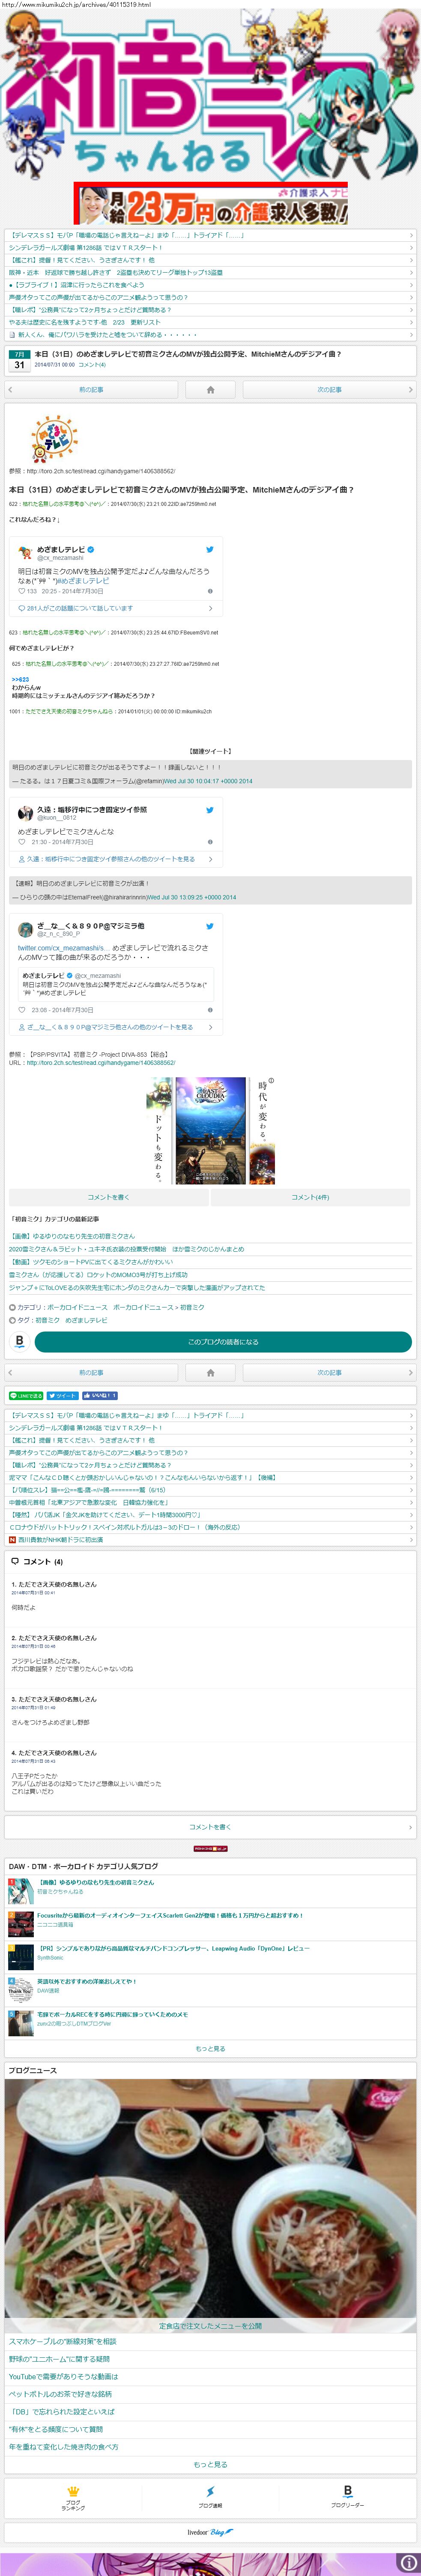The image size is (421, 2576).
Task: Click the Twitter bird on めざましテレビ tweet
Action: coord(209,549)
